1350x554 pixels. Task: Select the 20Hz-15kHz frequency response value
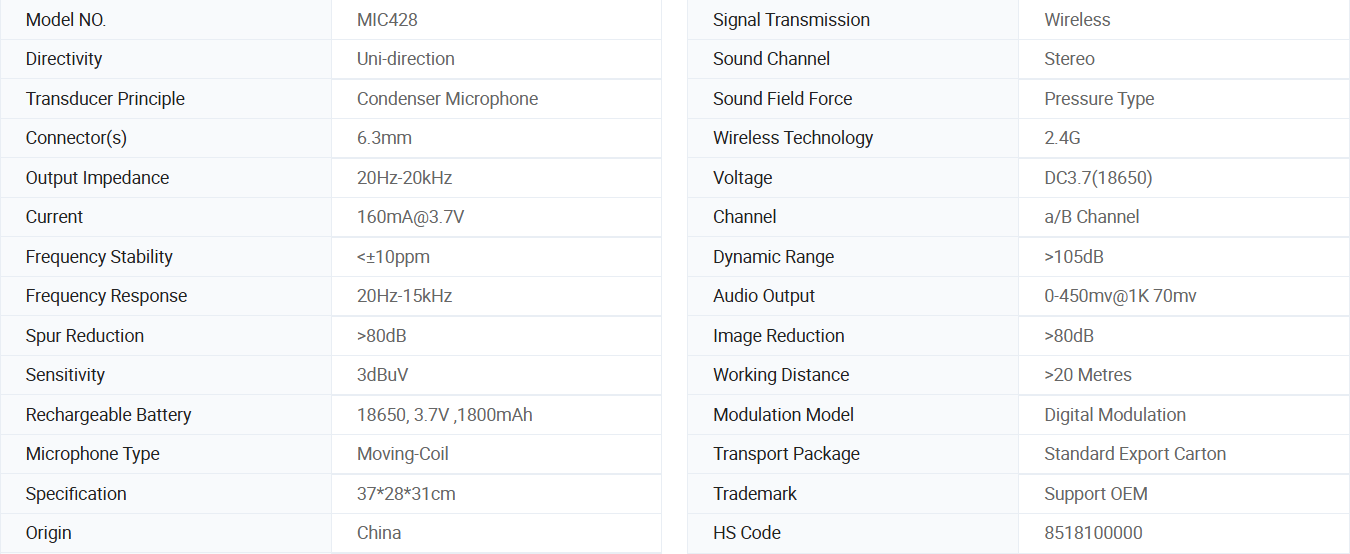point(404,296)
